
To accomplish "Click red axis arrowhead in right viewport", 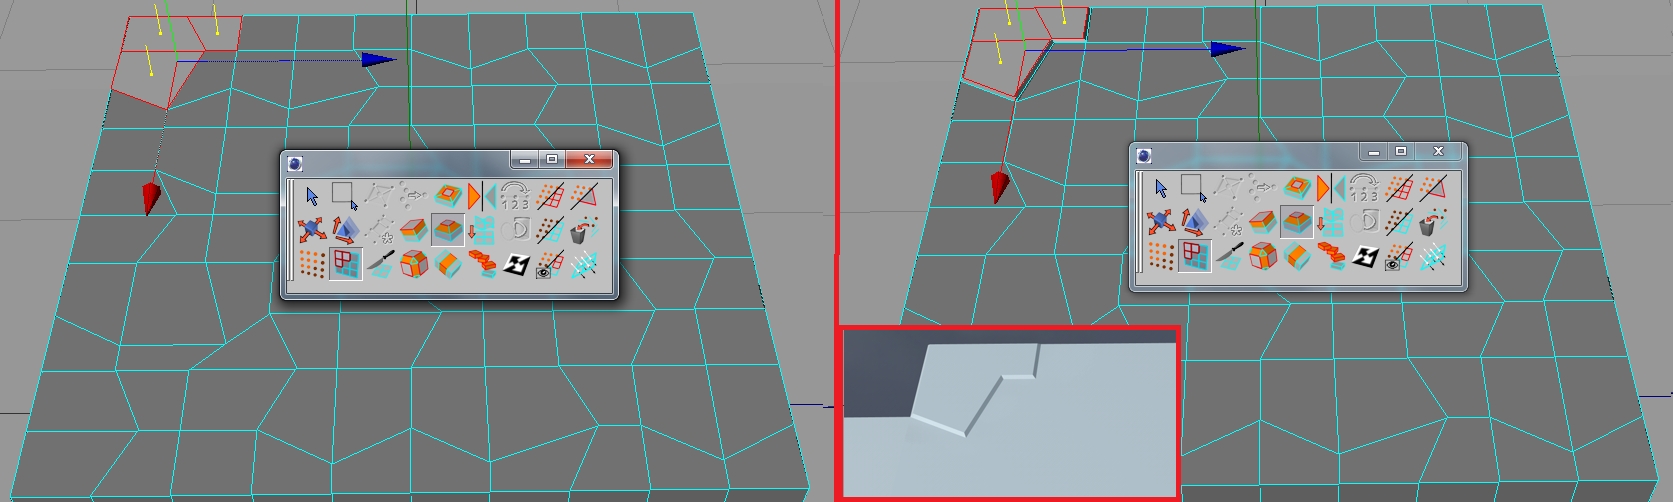I will (998, 187).
